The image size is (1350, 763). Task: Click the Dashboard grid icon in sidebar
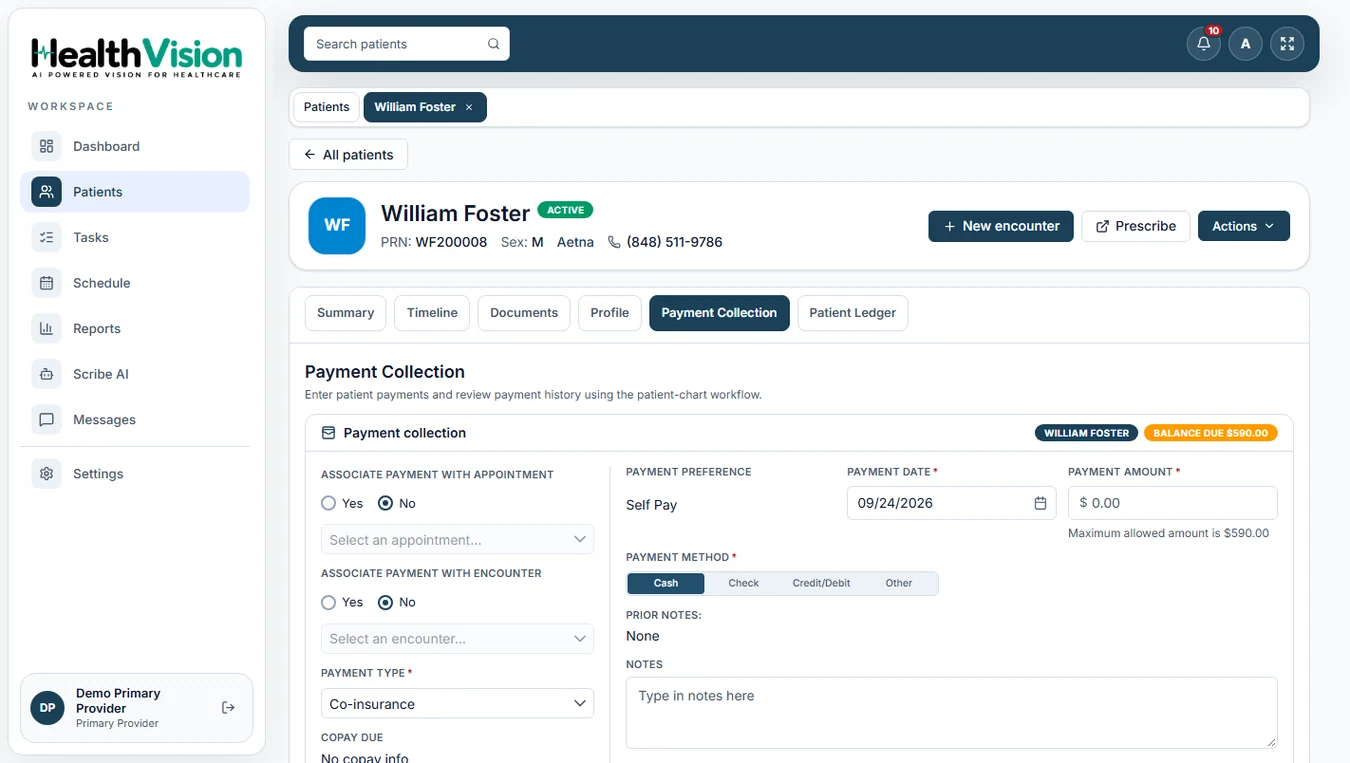46,146
